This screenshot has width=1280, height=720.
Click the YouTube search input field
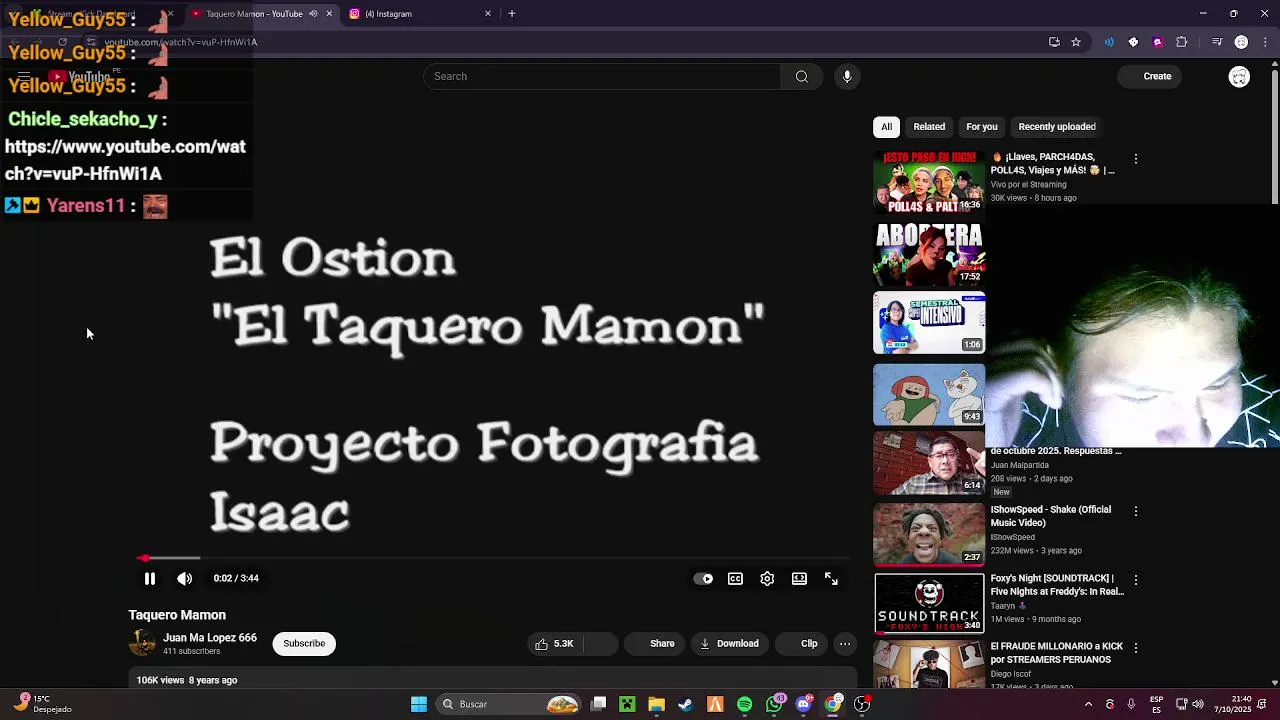click(602, 76)
